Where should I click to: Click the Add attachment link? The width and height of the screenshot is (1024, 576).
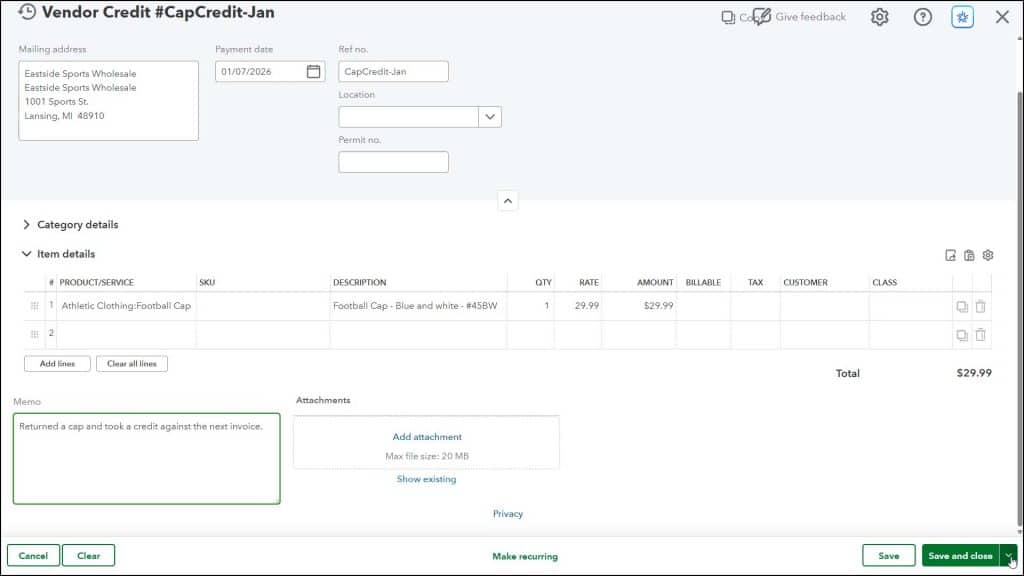tap(426, 437)
